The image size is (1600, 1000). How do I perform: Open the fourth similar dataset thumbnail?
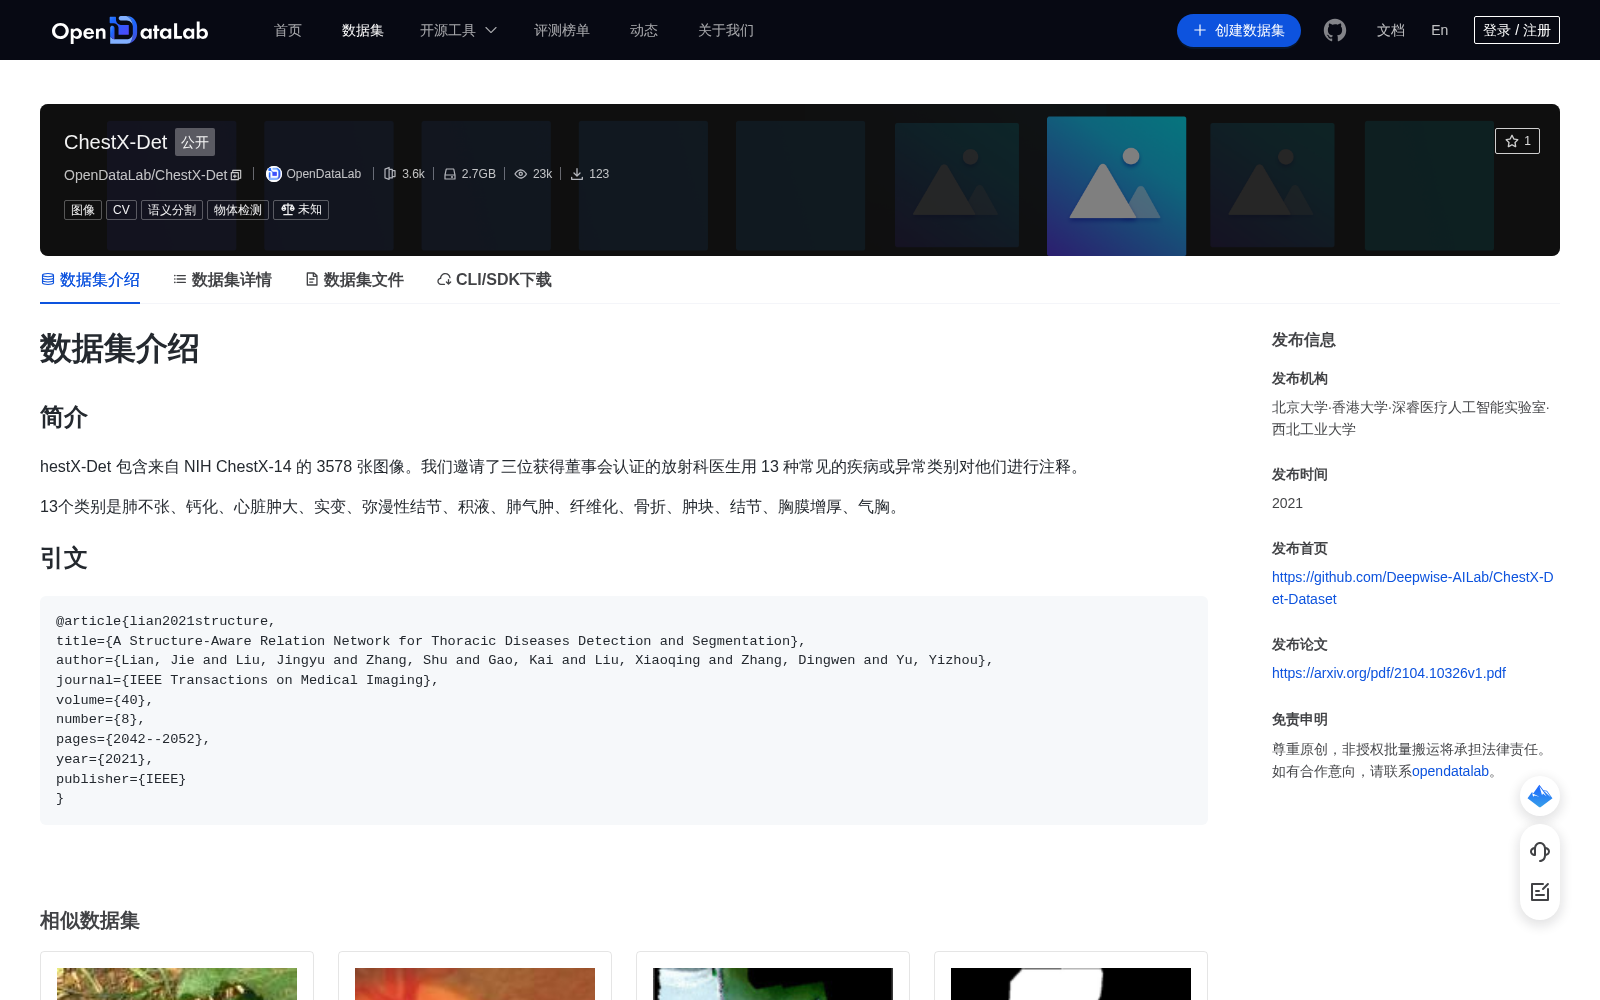click(x=1071, y=984)
